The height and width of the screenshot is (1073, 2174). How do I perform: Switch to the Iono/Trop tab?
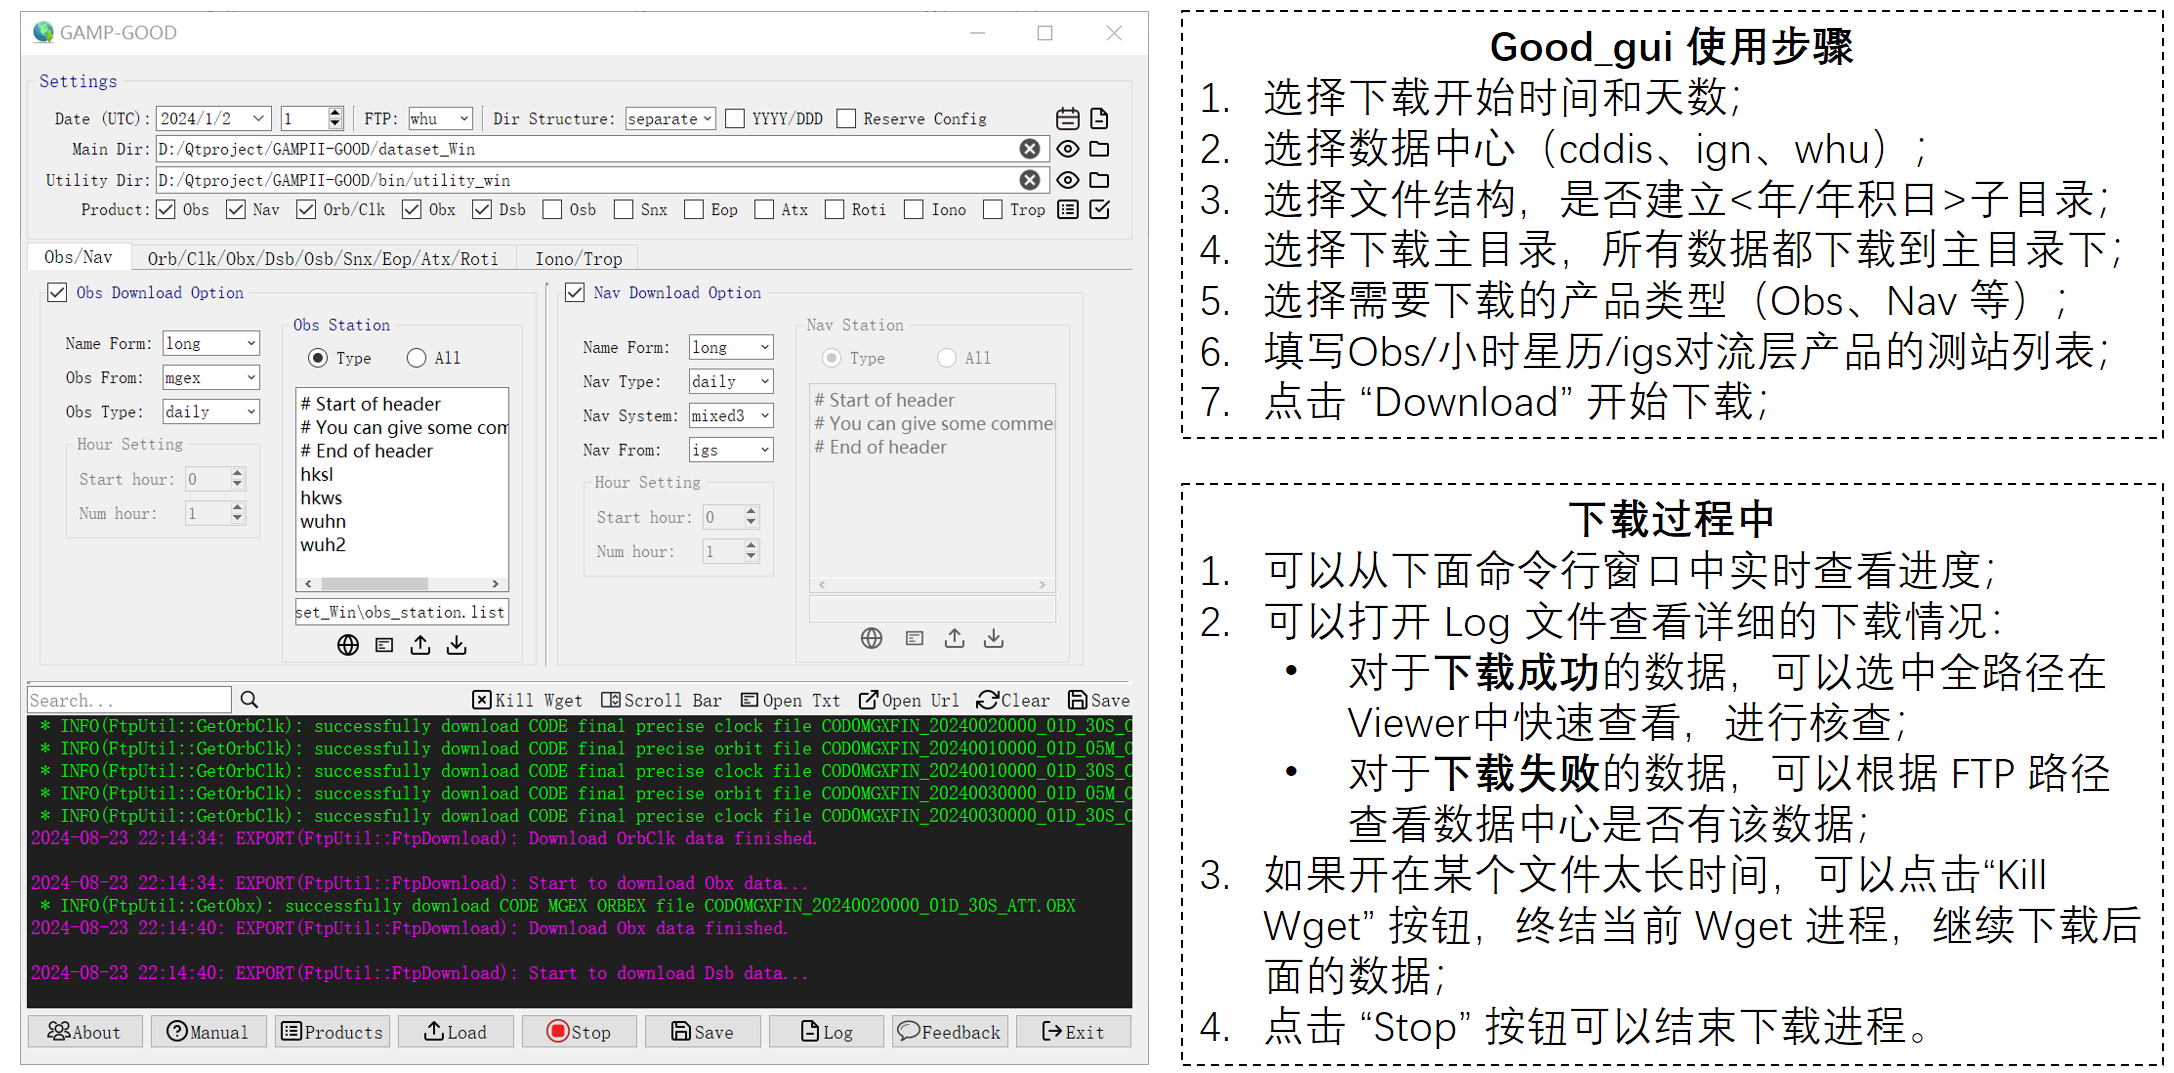(x=578, y=259)
